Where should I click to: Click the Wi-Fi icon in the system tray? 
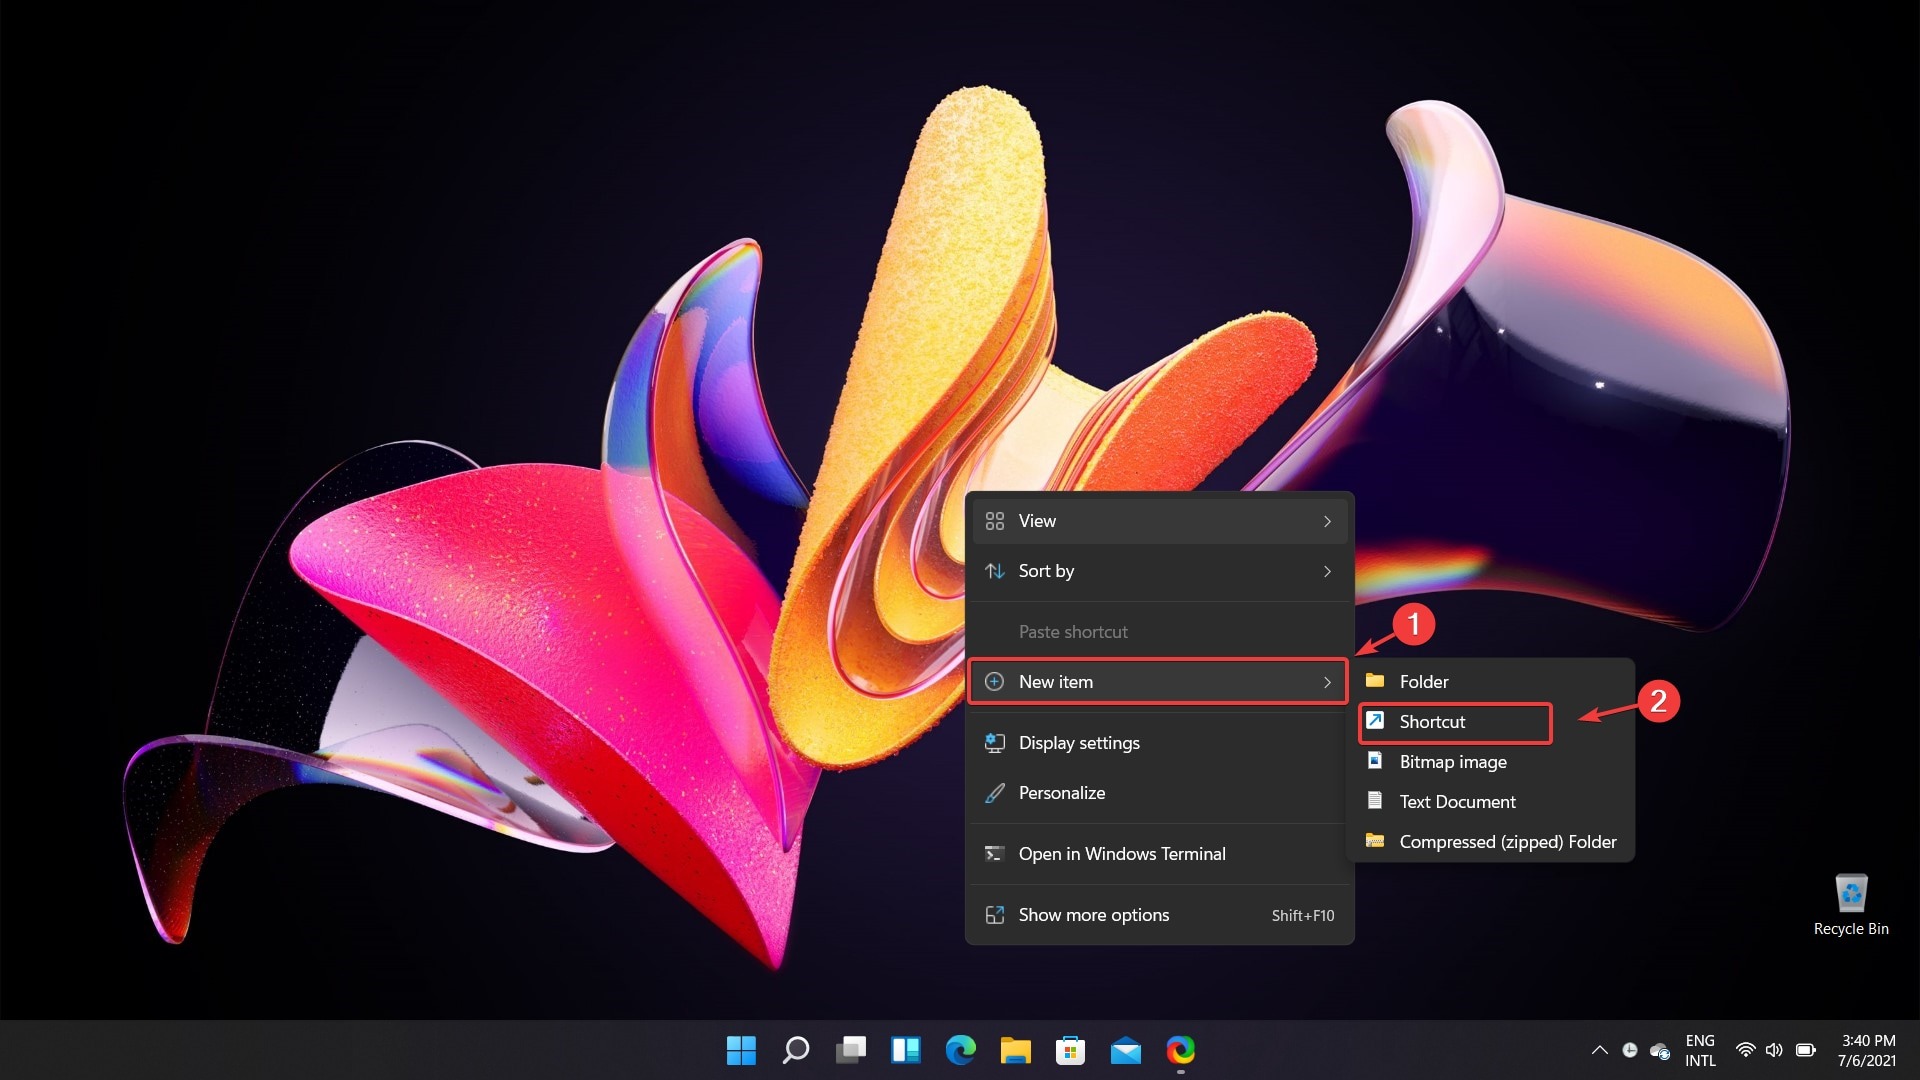1744,1050
